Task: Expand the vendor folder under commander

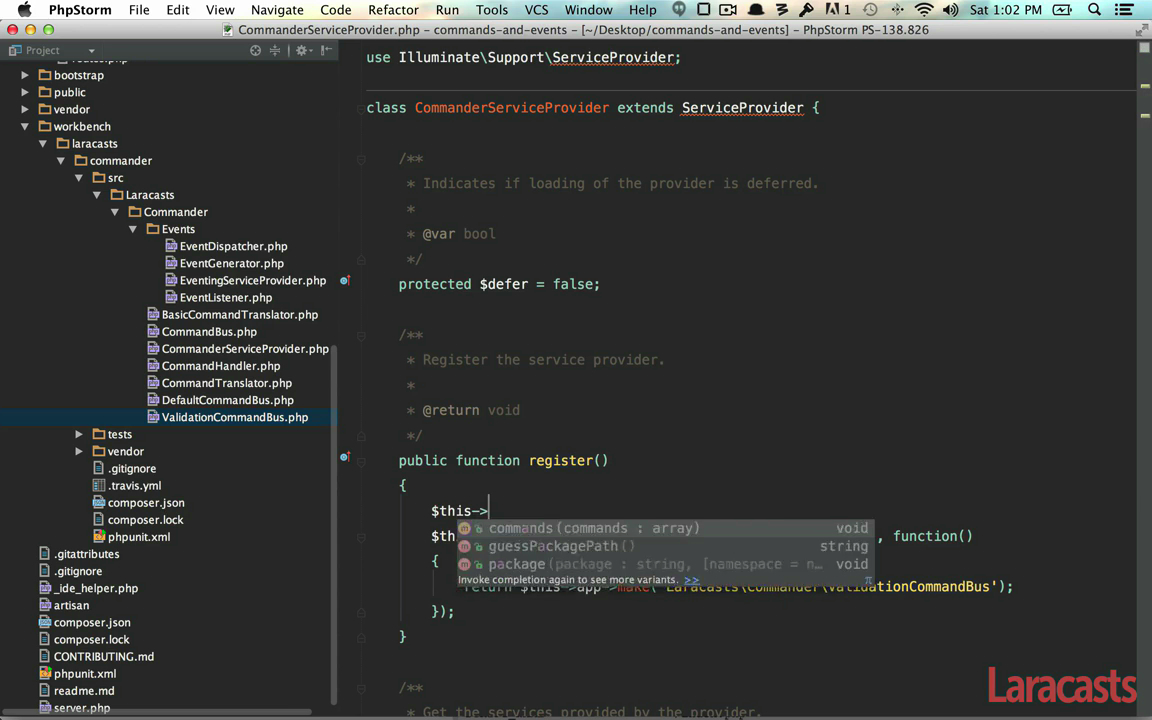Action: coord(79,451)
